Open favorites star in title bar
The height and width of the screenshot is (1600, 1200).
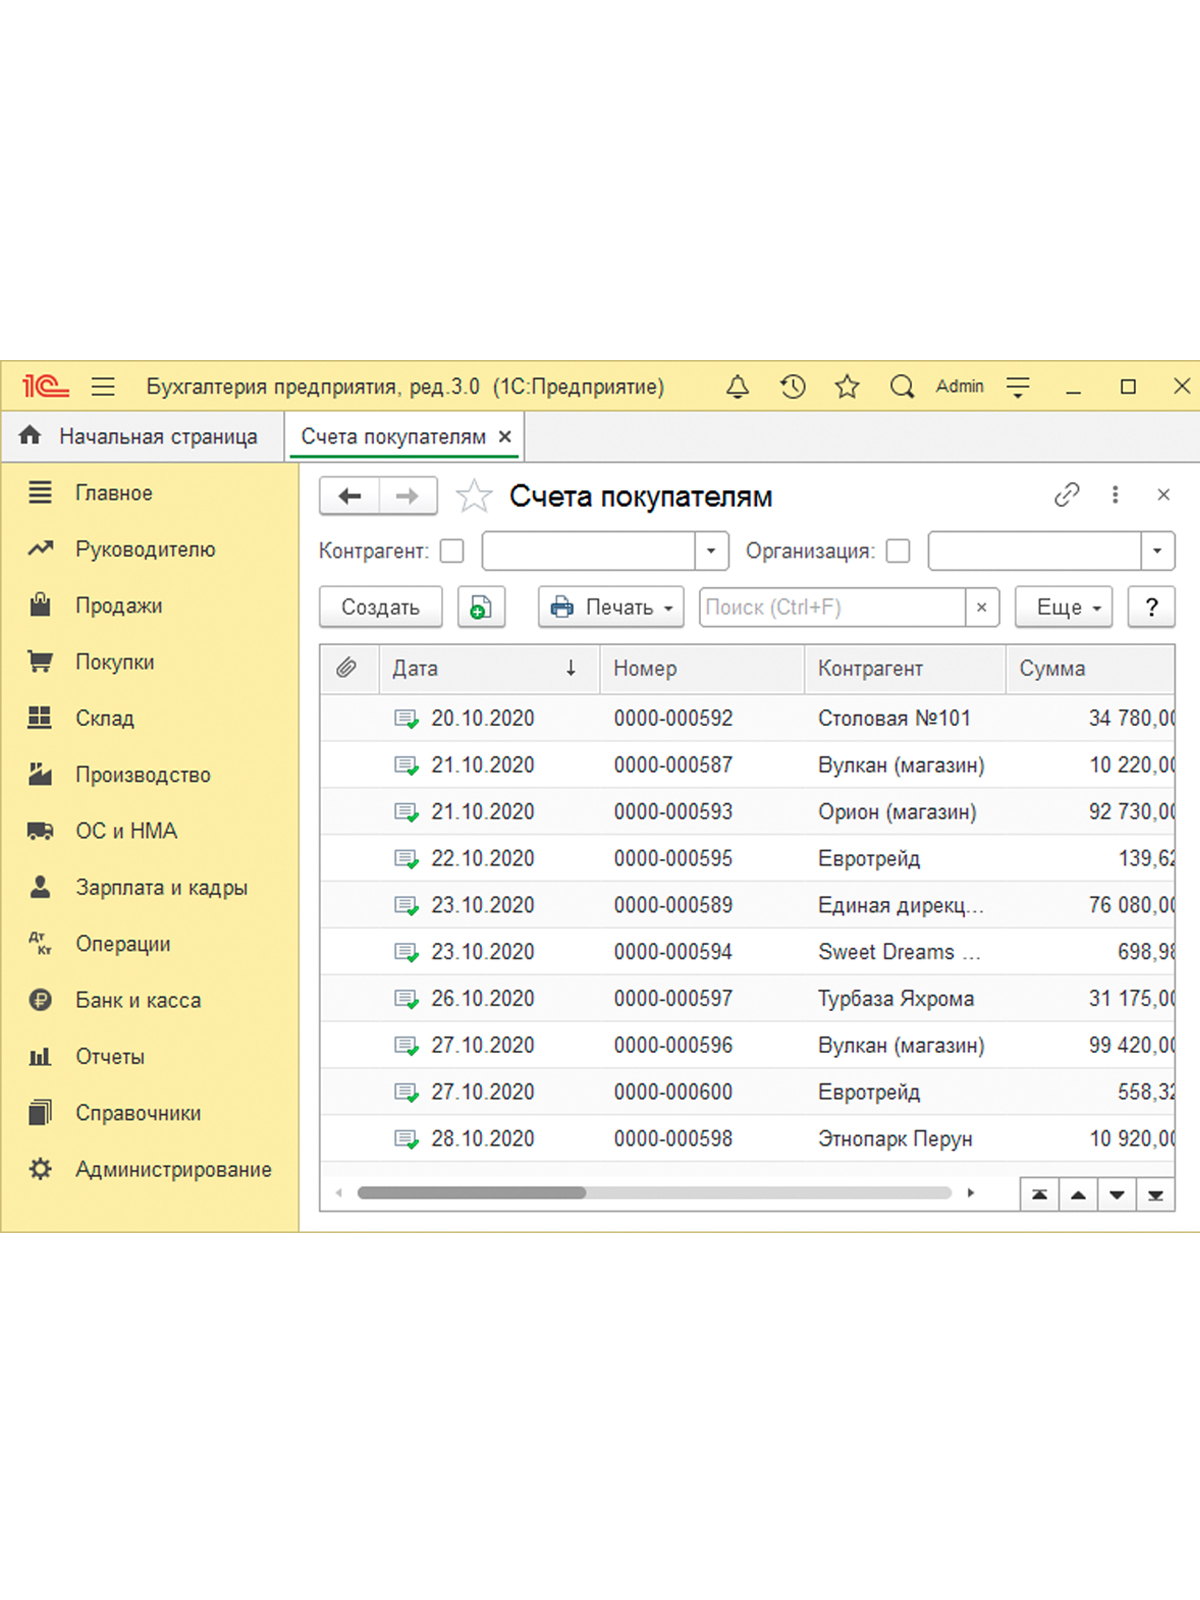[847, 386]
